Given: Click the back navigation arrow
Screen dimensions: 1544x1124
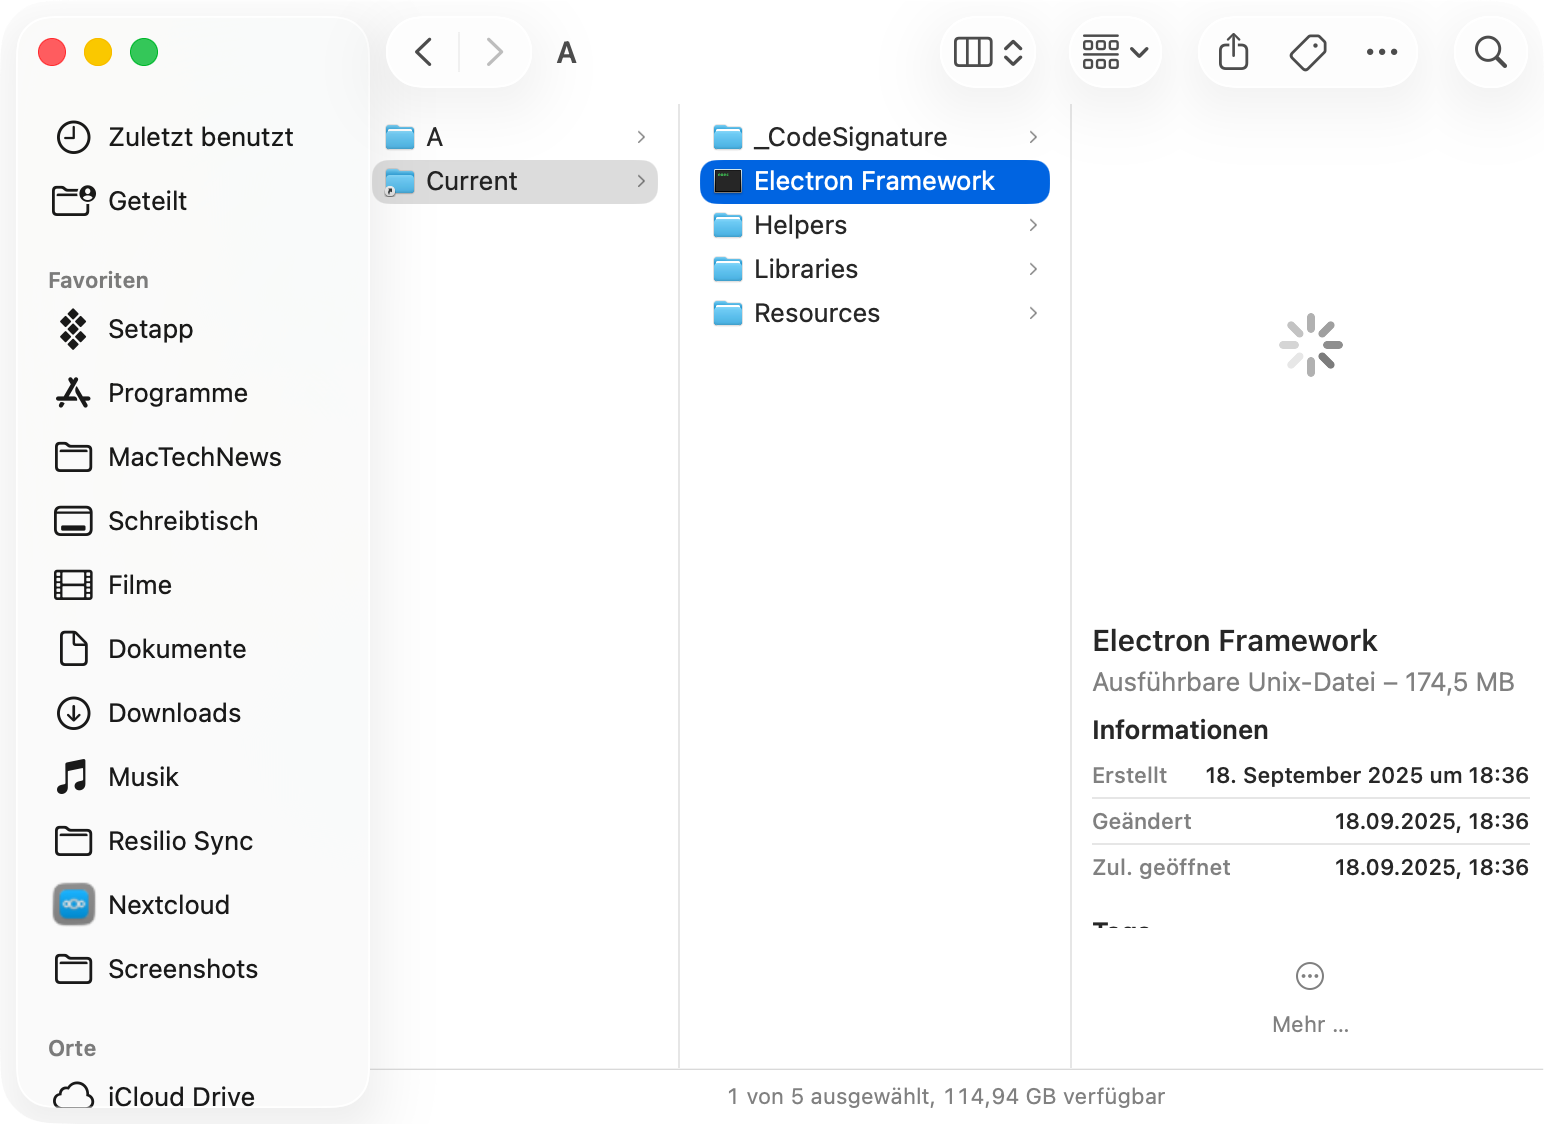Looking at the screenshot, I should [x=424, y=52].
